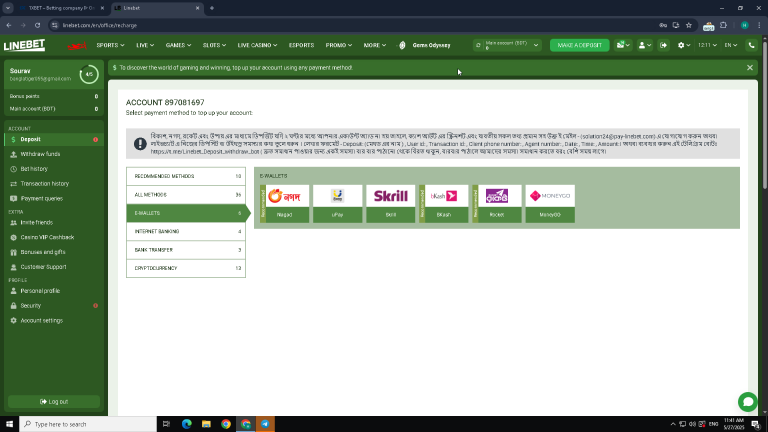The image size is (768, 432).
Task: Open Casino VIP Cashback
Action: pyautogui.click(x=54, y=237)
